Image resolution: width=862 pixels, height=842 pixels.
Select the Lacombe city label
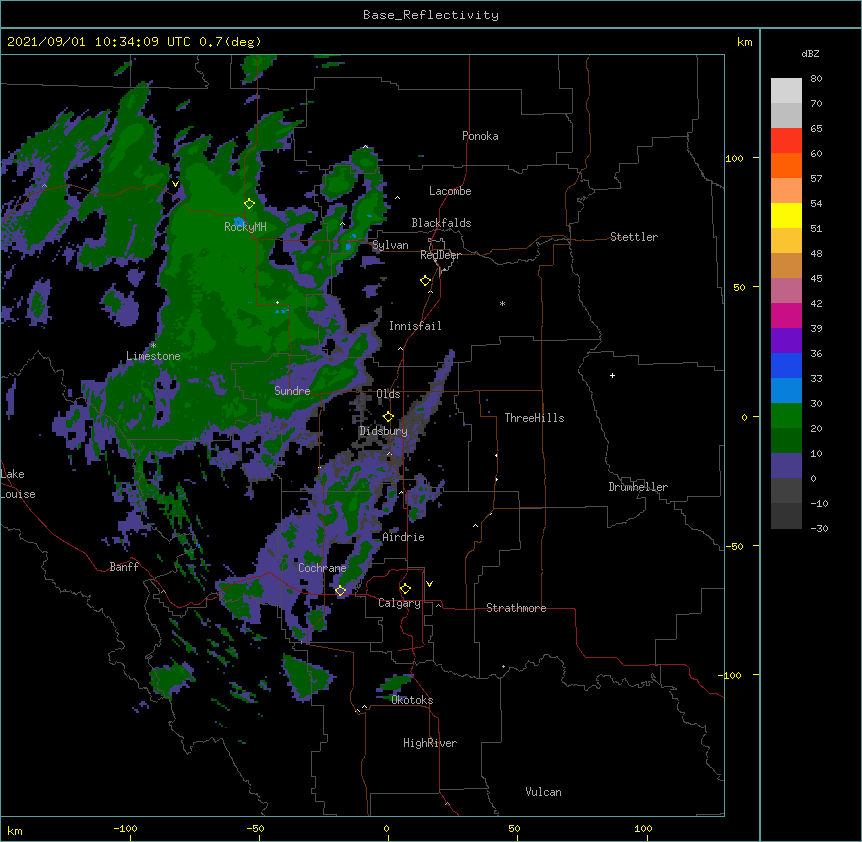[x=450, y=191]
